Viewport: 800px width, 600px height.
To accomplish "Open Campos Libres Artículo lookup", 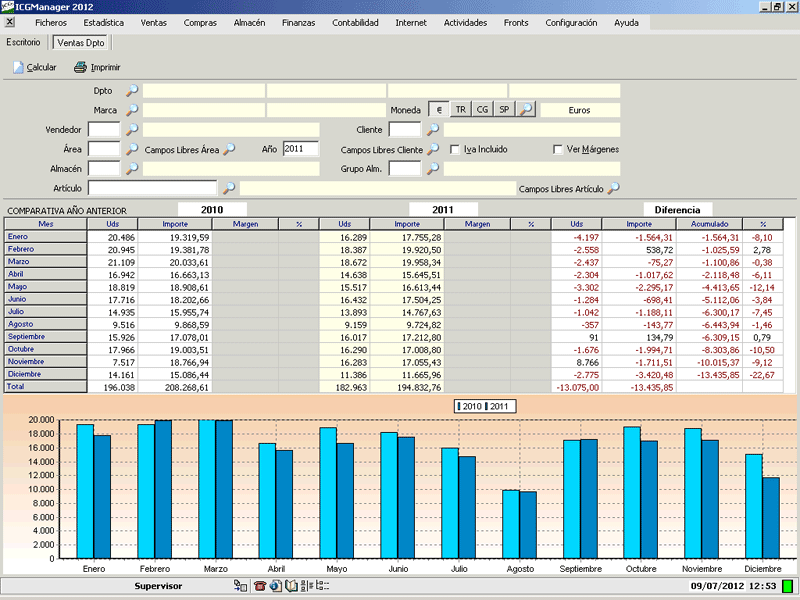I will click(613, 188).
